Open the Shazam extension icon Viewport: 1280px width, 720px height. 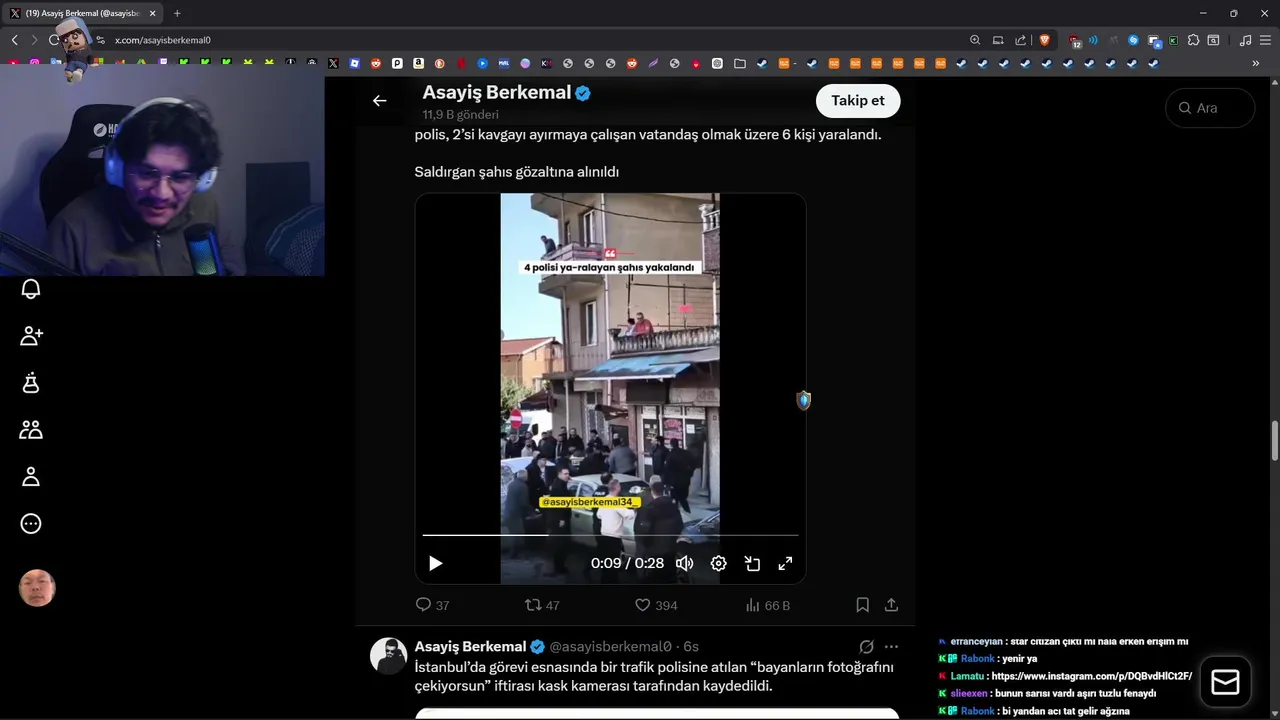(x=1133, y=40)
